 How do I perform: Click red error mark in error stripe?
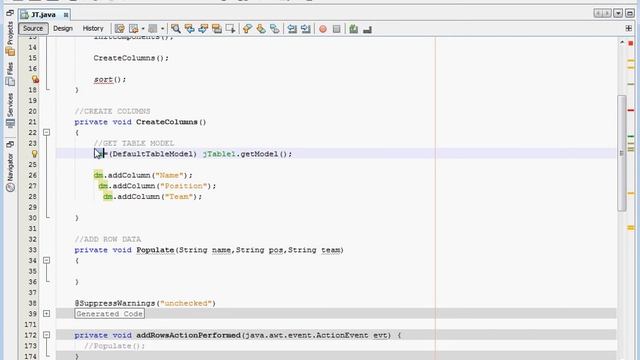(x=631, y=110)
